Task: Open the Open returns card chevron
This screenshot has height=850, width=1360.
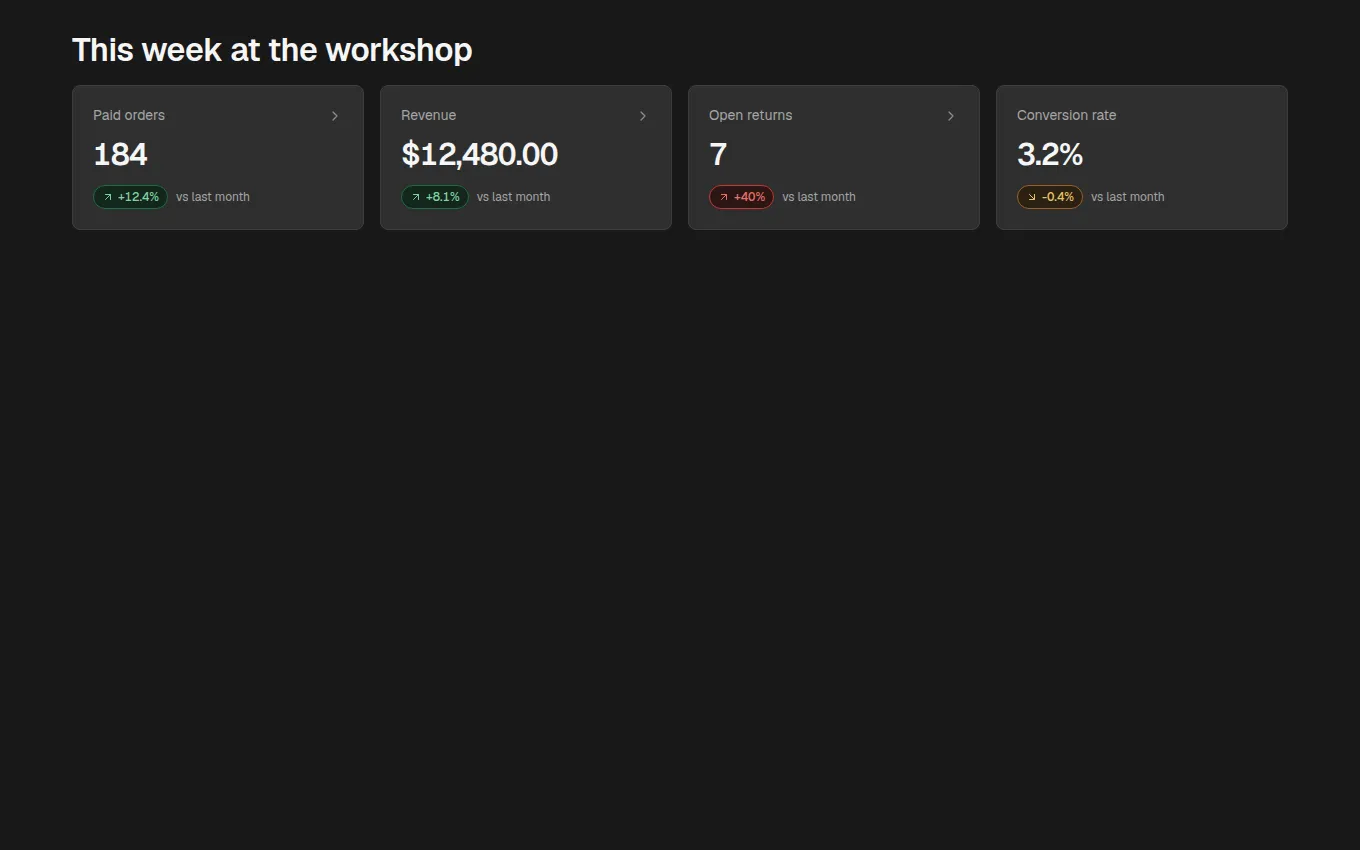Action: pyautogui.click(x=951, y=116)
